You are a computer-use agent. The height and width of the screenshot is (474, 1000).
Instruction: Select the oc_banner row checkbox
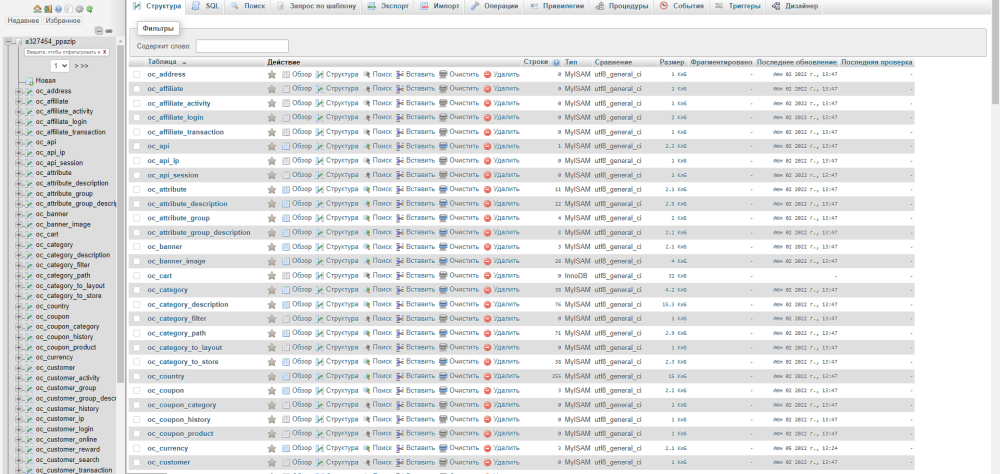pos(137,247)
